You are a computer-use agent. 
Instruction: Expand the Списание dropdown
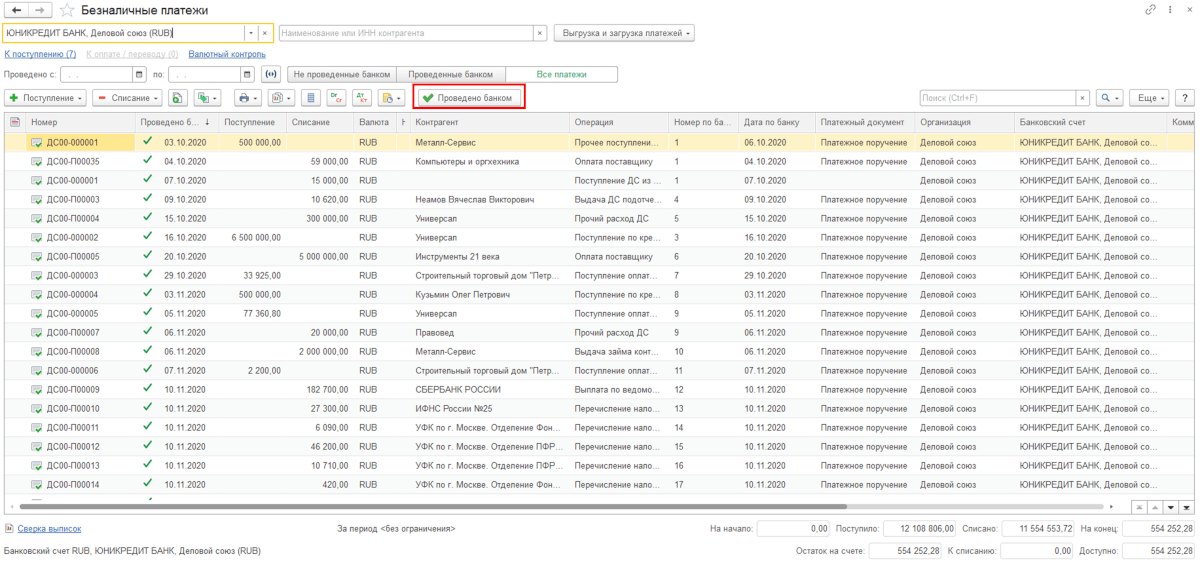click(x=128, y=98)
